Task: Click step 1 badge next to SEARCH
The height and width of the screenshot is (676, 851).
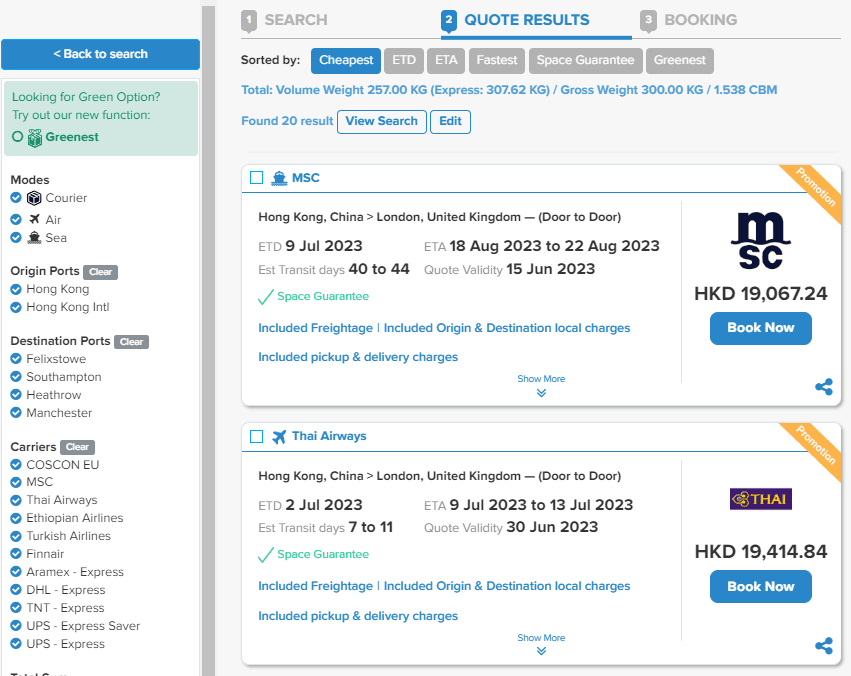Action: 249,21
